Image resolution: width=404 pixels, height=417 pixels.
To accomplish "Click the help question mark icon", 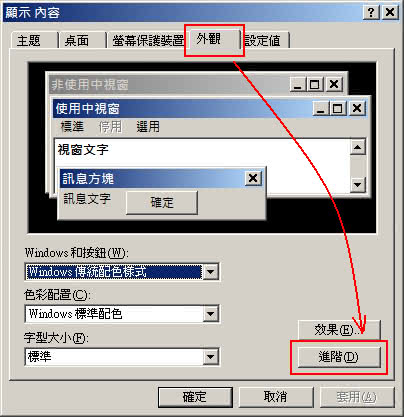I will click(371, 13).
